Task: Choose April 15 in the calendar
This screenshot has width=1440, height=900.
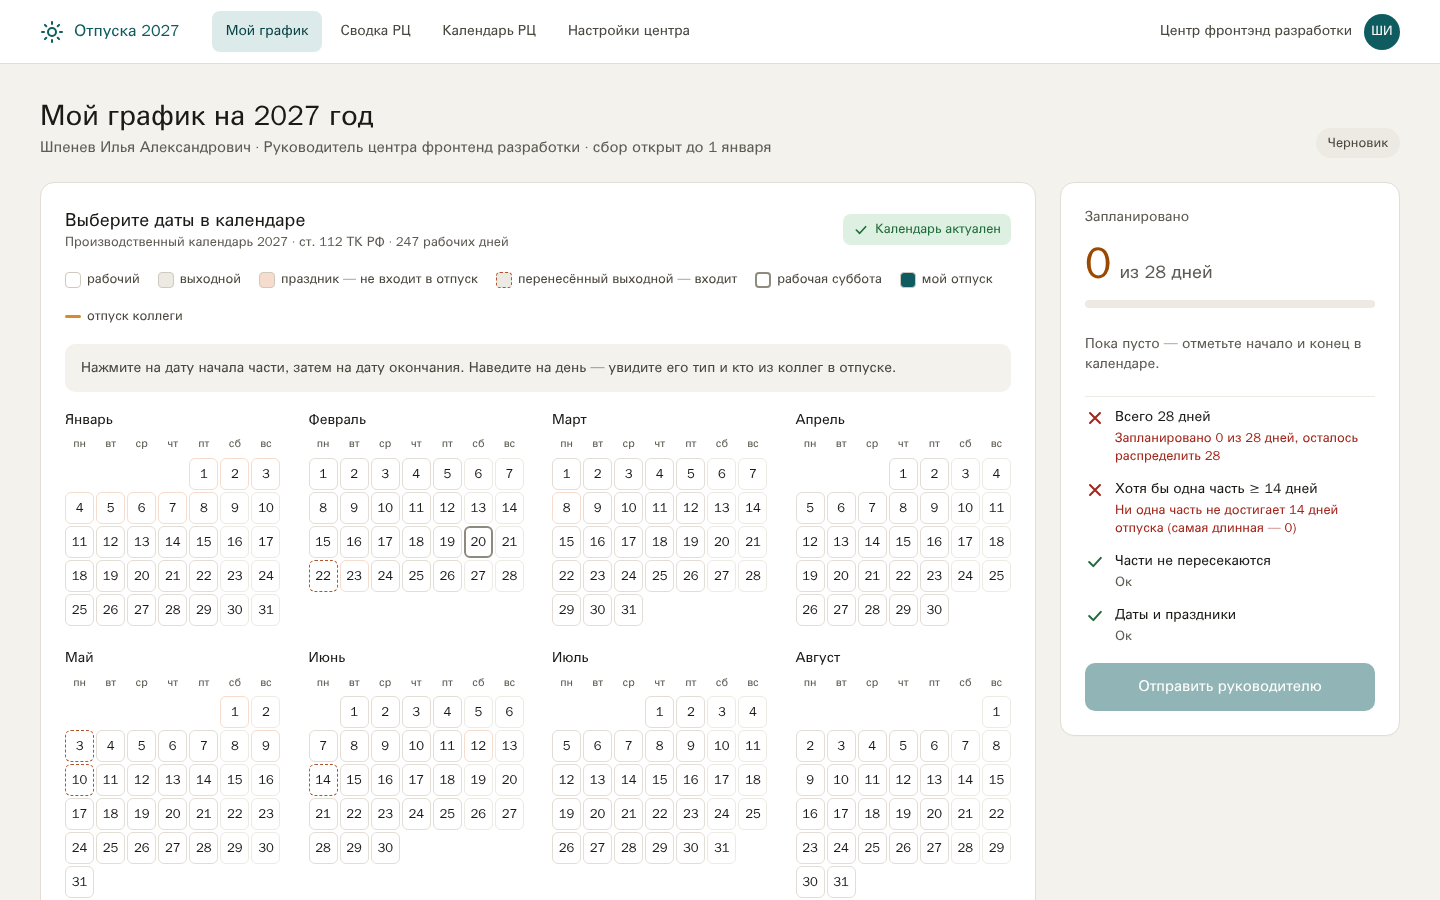Action: [903, 541]
